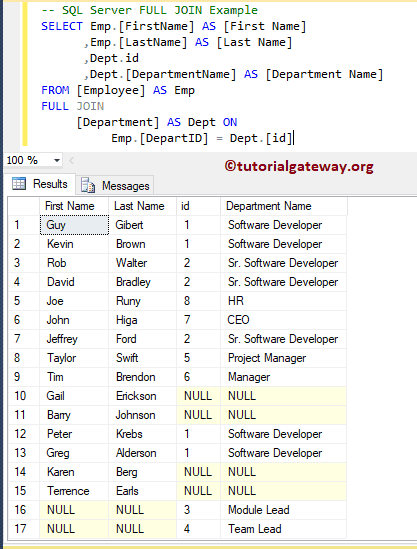Select the Peter cell
The image size is (417, 549).
point(74,434)
